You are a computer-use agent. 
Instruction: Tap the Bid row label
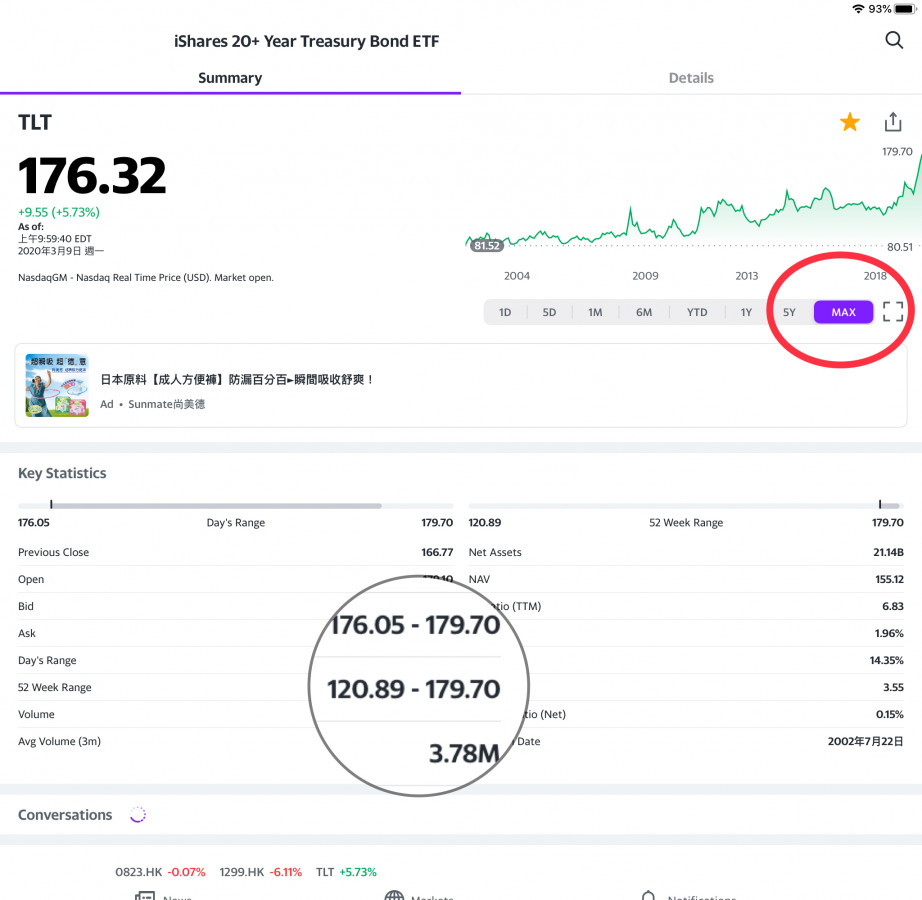[26, 606]
